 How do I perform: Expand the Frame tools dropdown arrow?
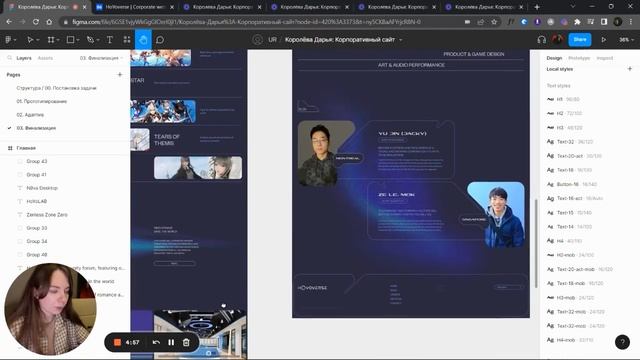pyautogui.click(x=59, y=40)
